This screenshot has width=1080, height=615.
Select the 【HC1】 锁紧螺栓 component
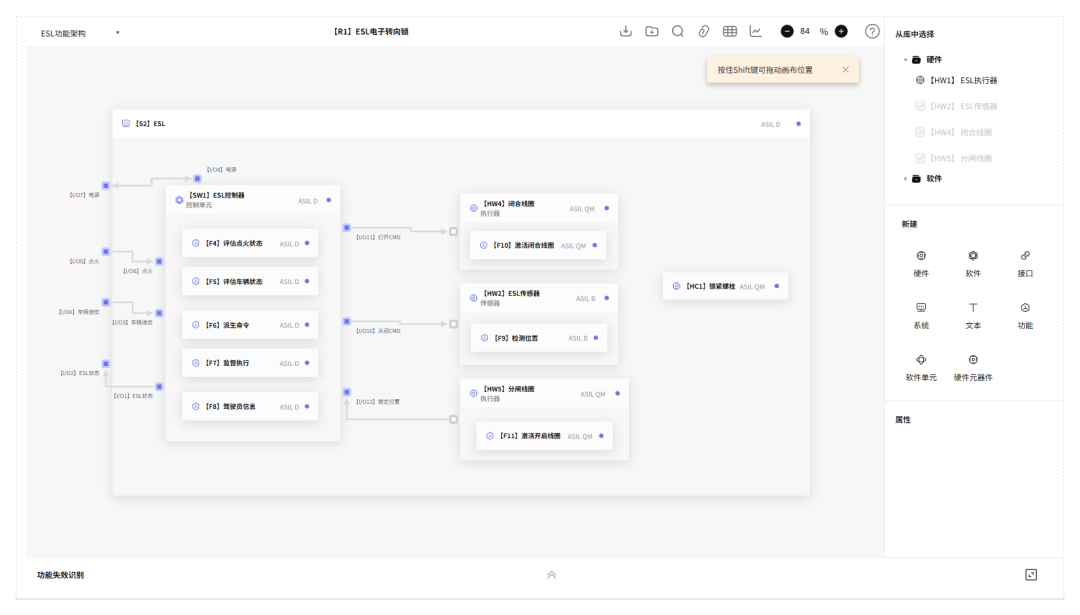click(725, 286)
